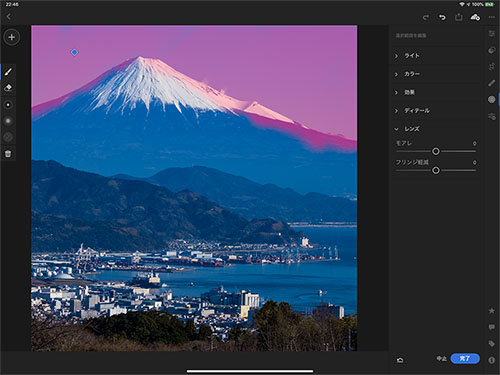Open the three-dot more menu
500x375 pixels.
click(x=492, y=17)
